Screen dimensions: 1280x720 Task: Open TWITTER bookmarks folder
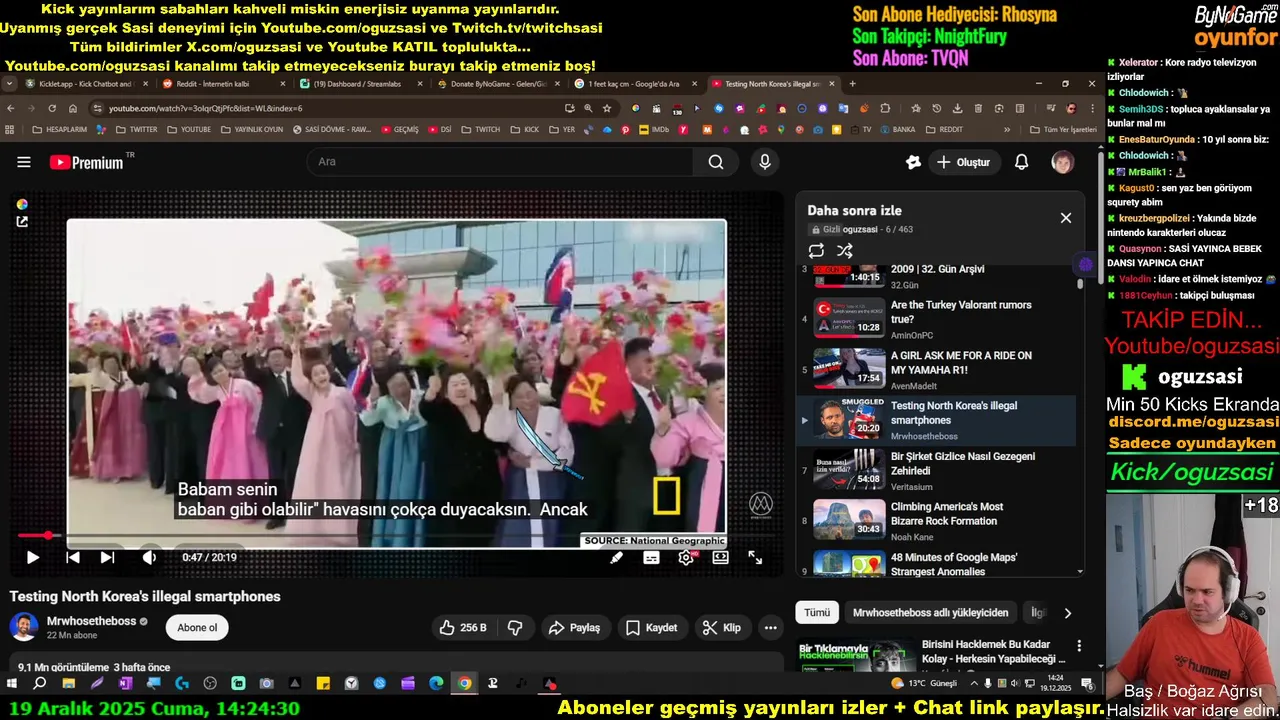(137, 129)
